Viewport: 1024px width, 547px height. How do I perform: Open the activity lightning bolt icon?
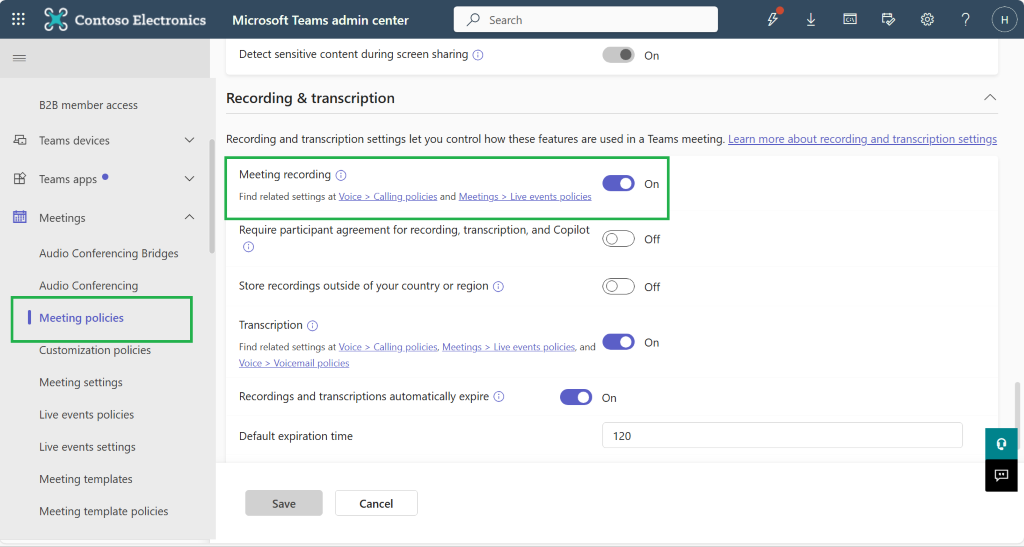773,20
